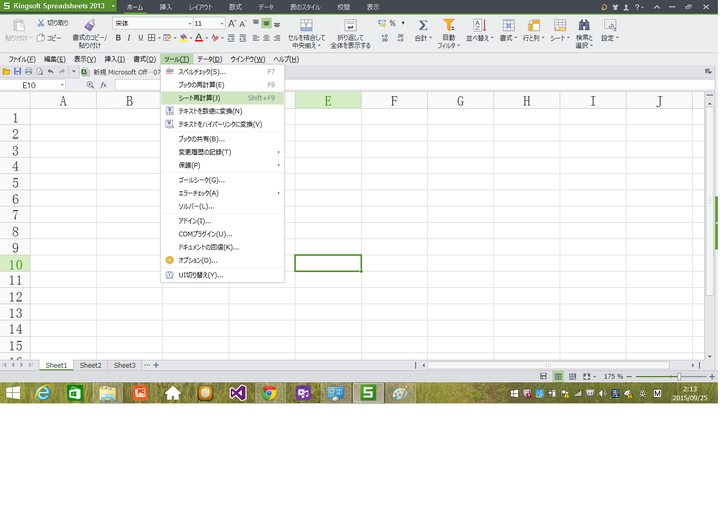Toggle the bottom vertical align button

click(277, 23)
